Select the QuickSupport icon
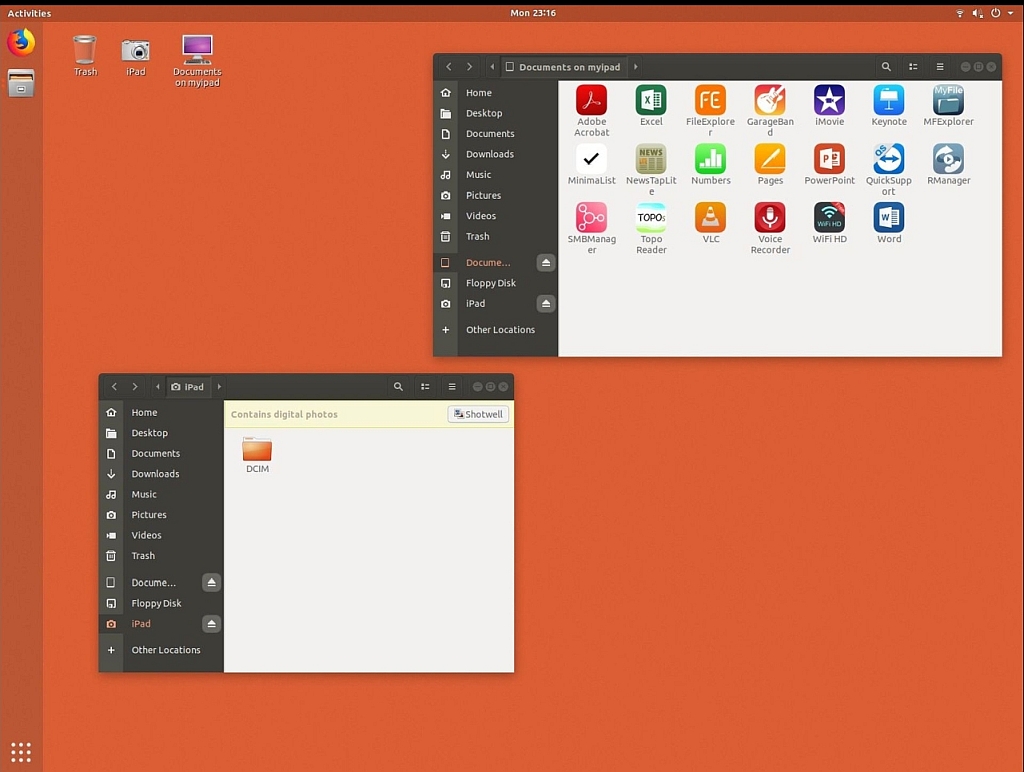Image resolution: width=1024 pixels, height=772 pixels. point(889,159)
